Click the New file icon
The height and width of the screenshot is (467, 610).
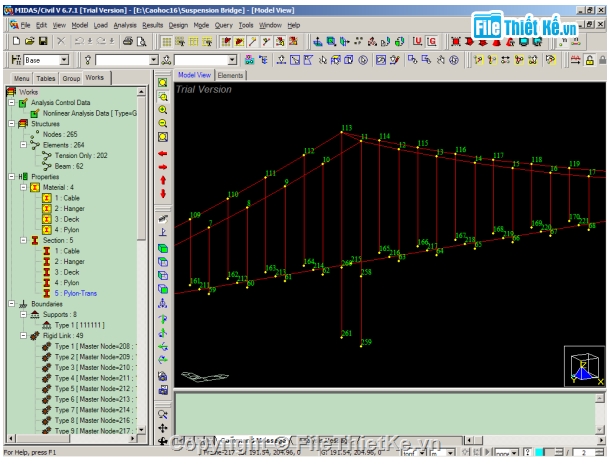[x=16, y=41]
